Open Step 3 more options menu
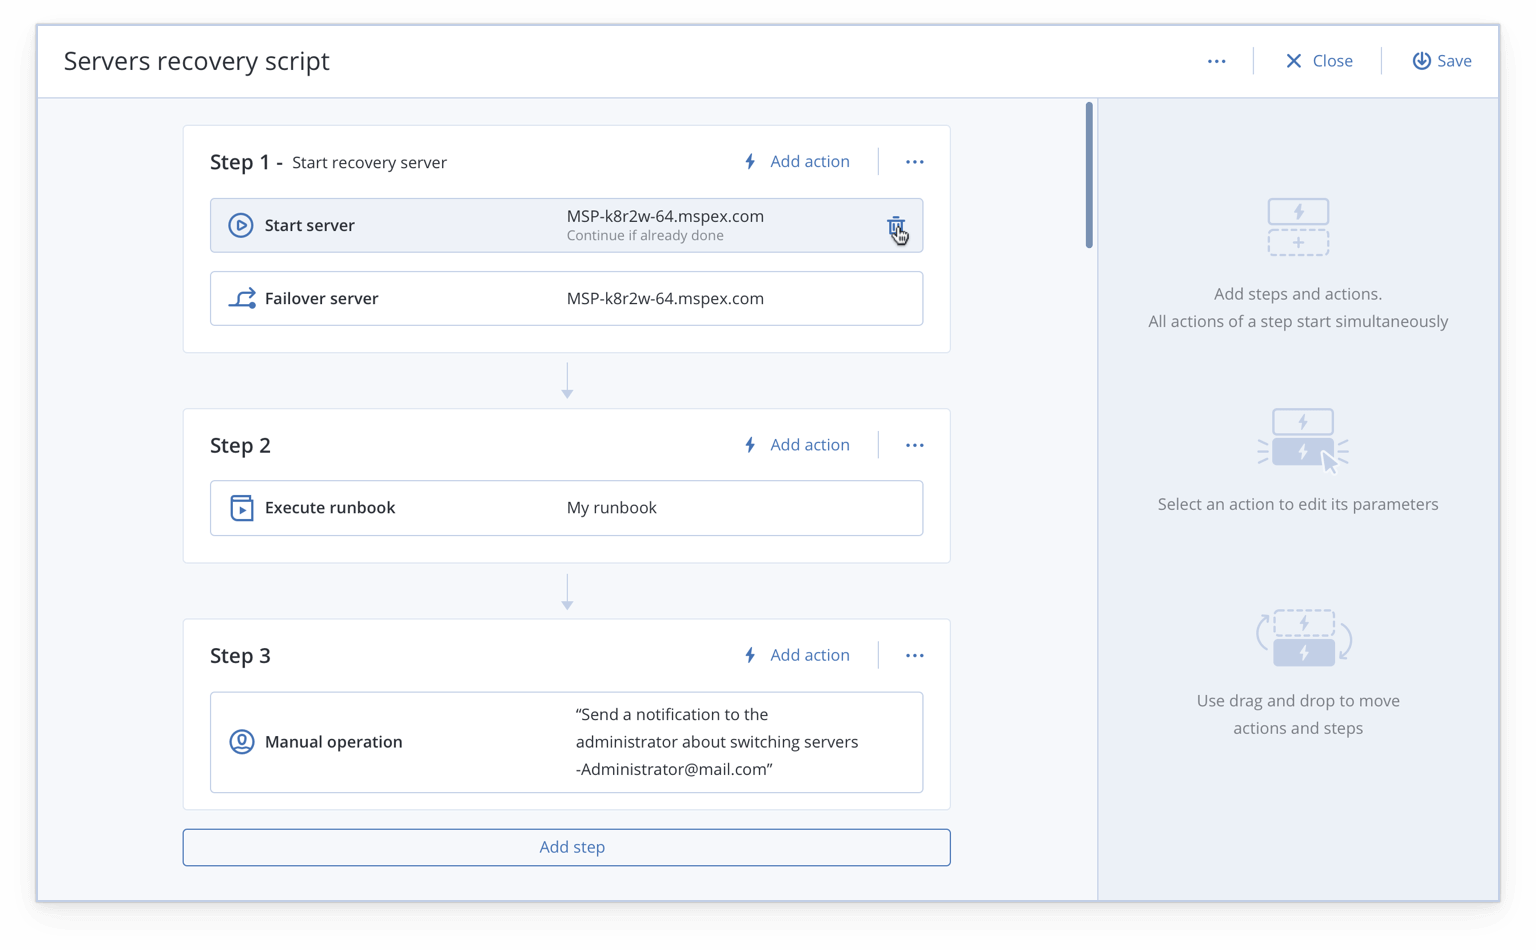 (914, 656)
